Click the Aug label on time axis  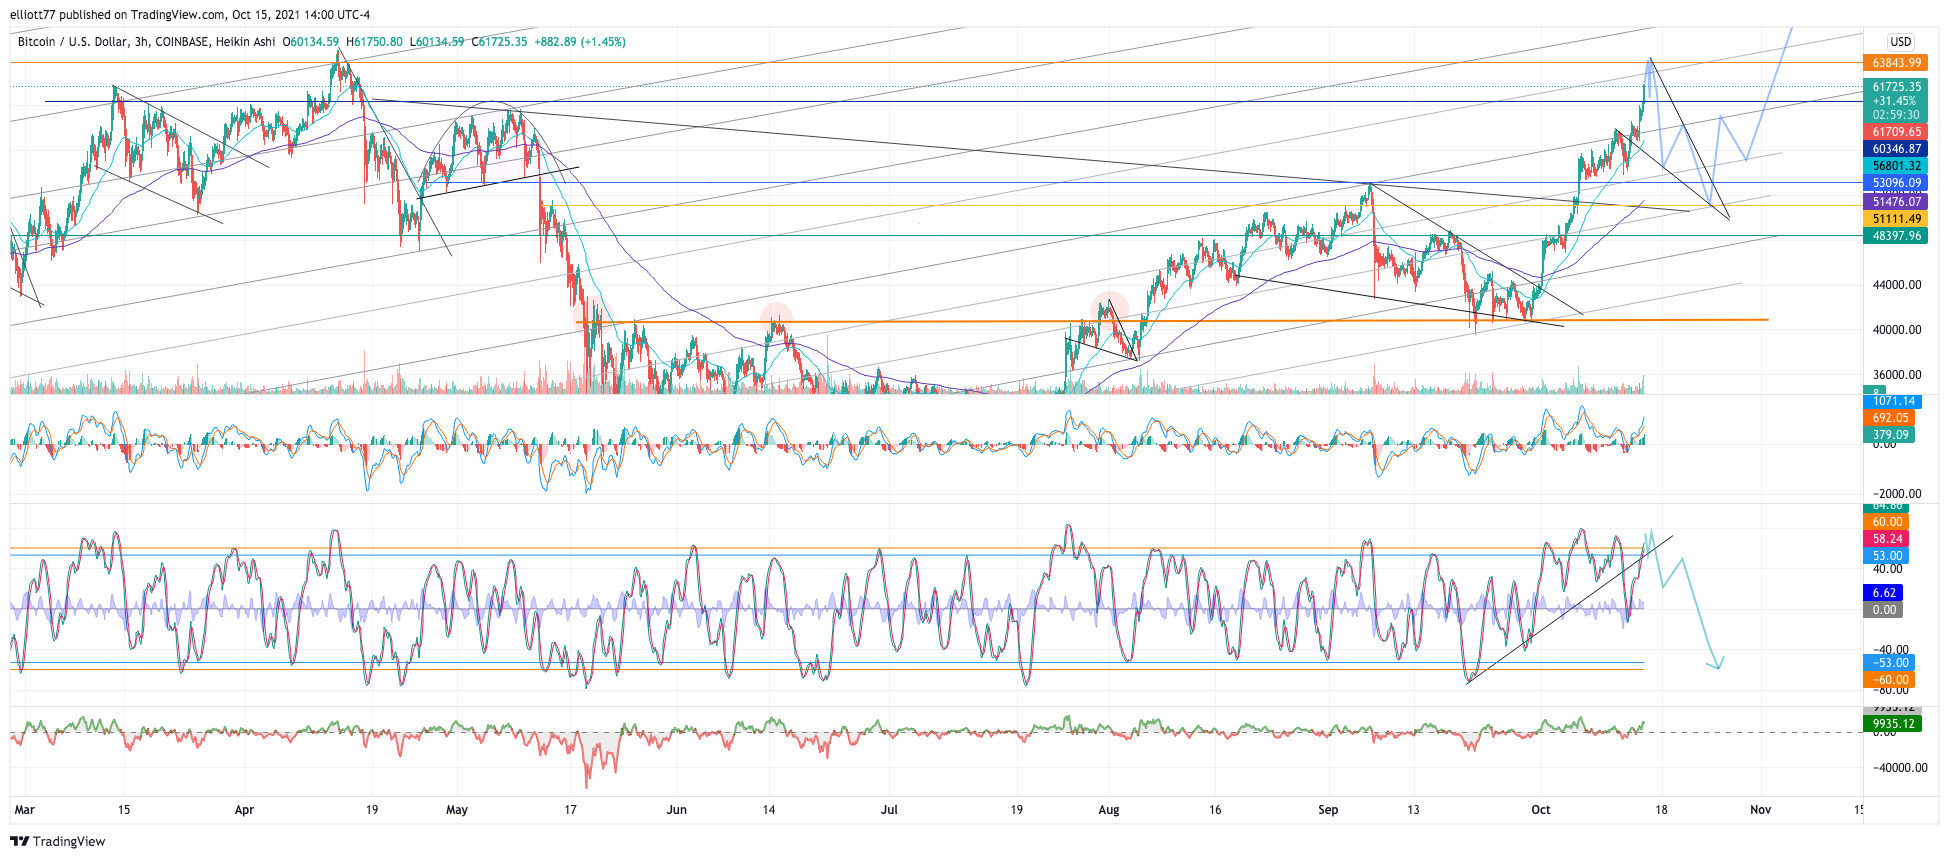click(x=1109, y=810)
